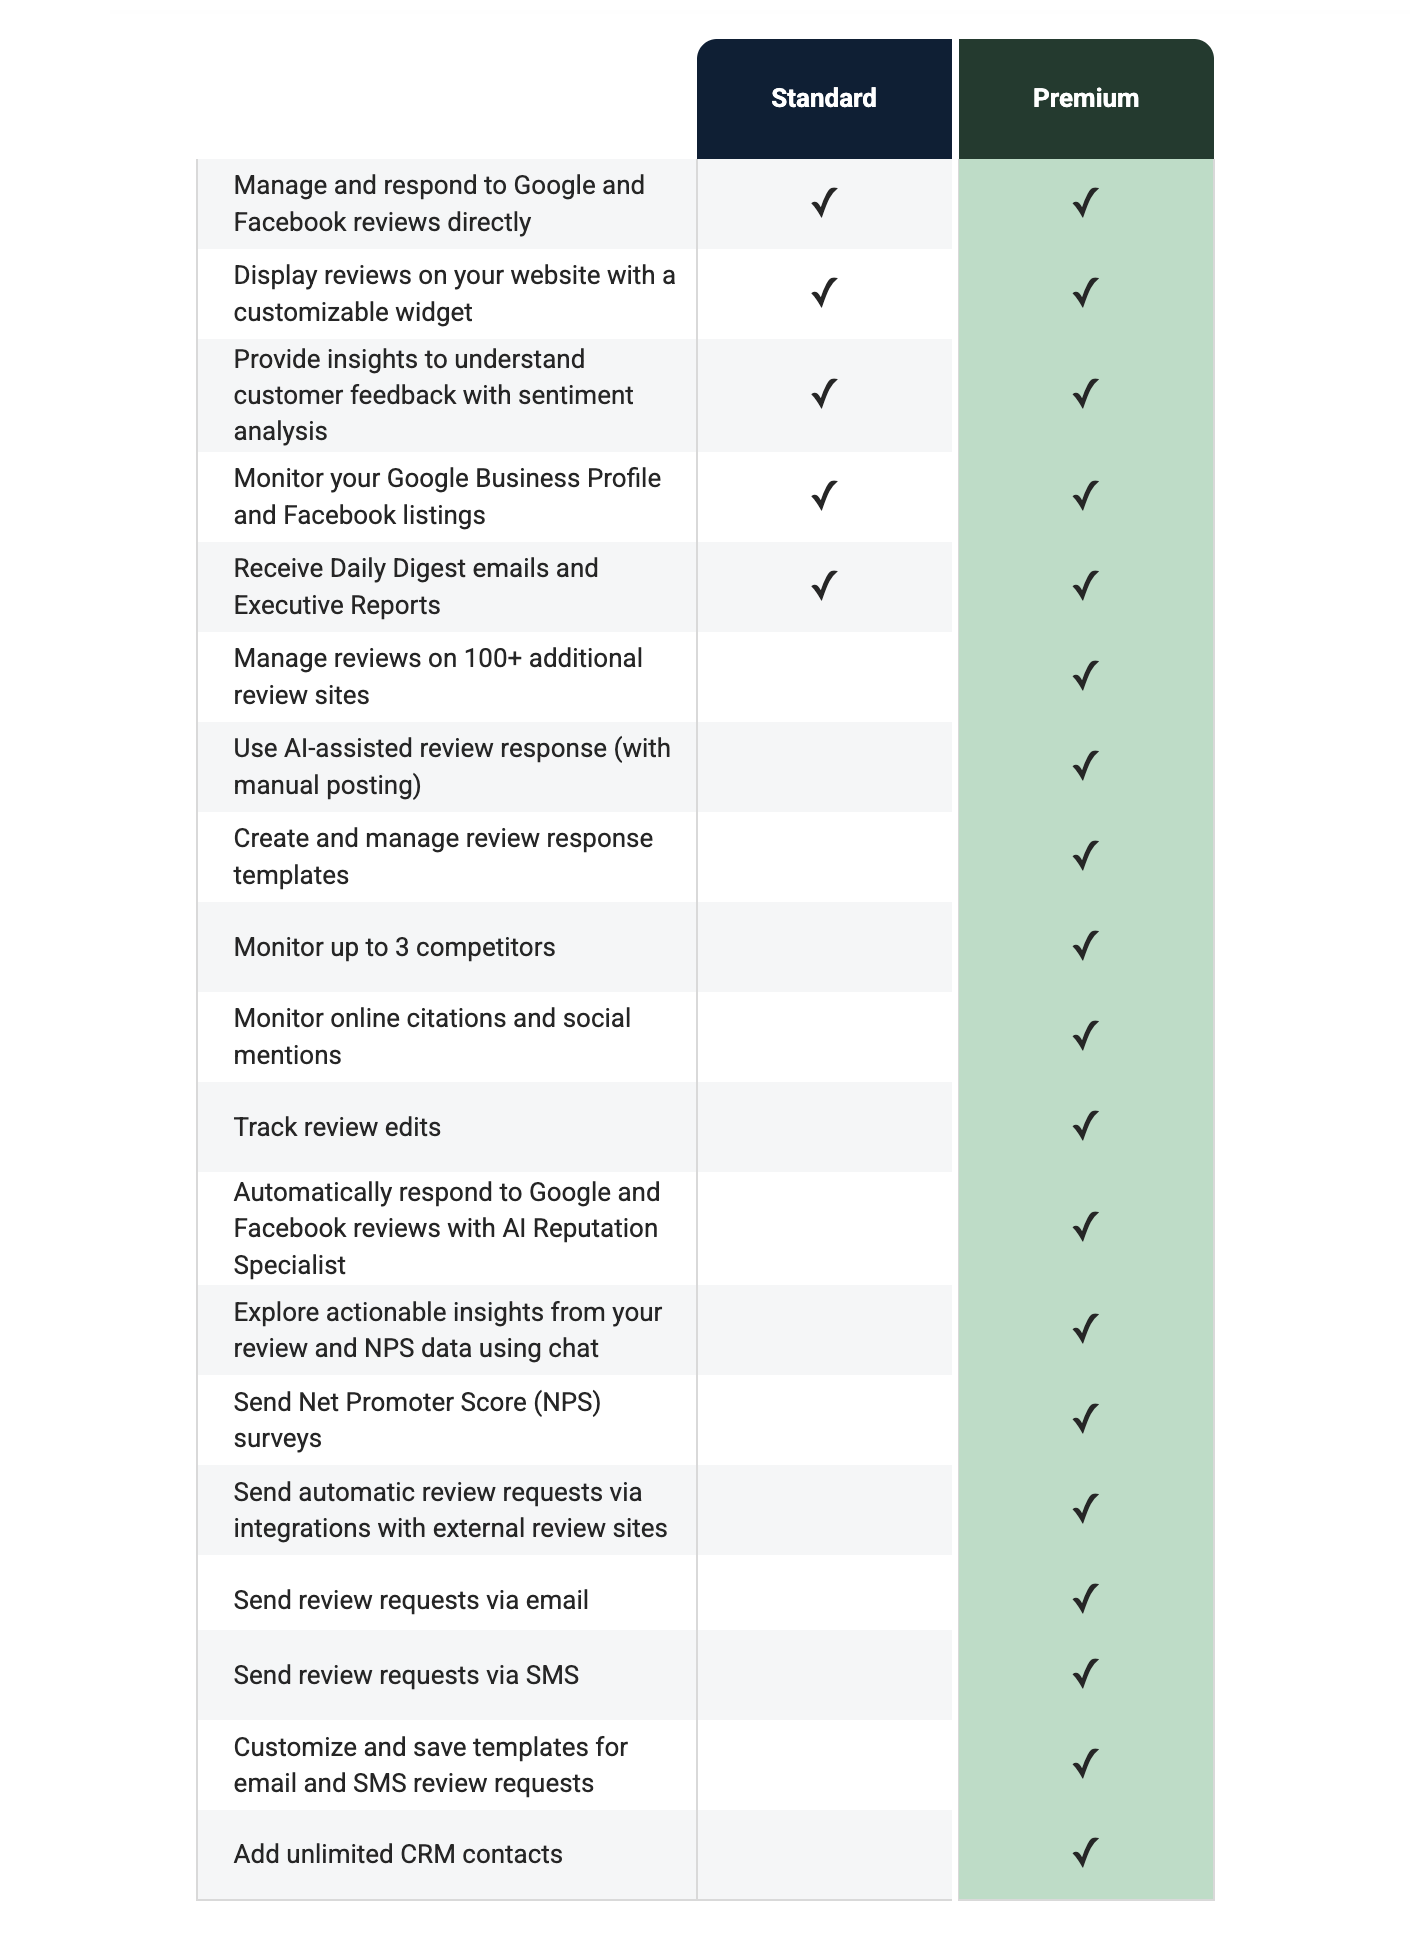The width and height of the screenshot is (1410, 1950).
Task: Click Standard checkmark for sentiment analysis row
Action: tap(823, 394)
